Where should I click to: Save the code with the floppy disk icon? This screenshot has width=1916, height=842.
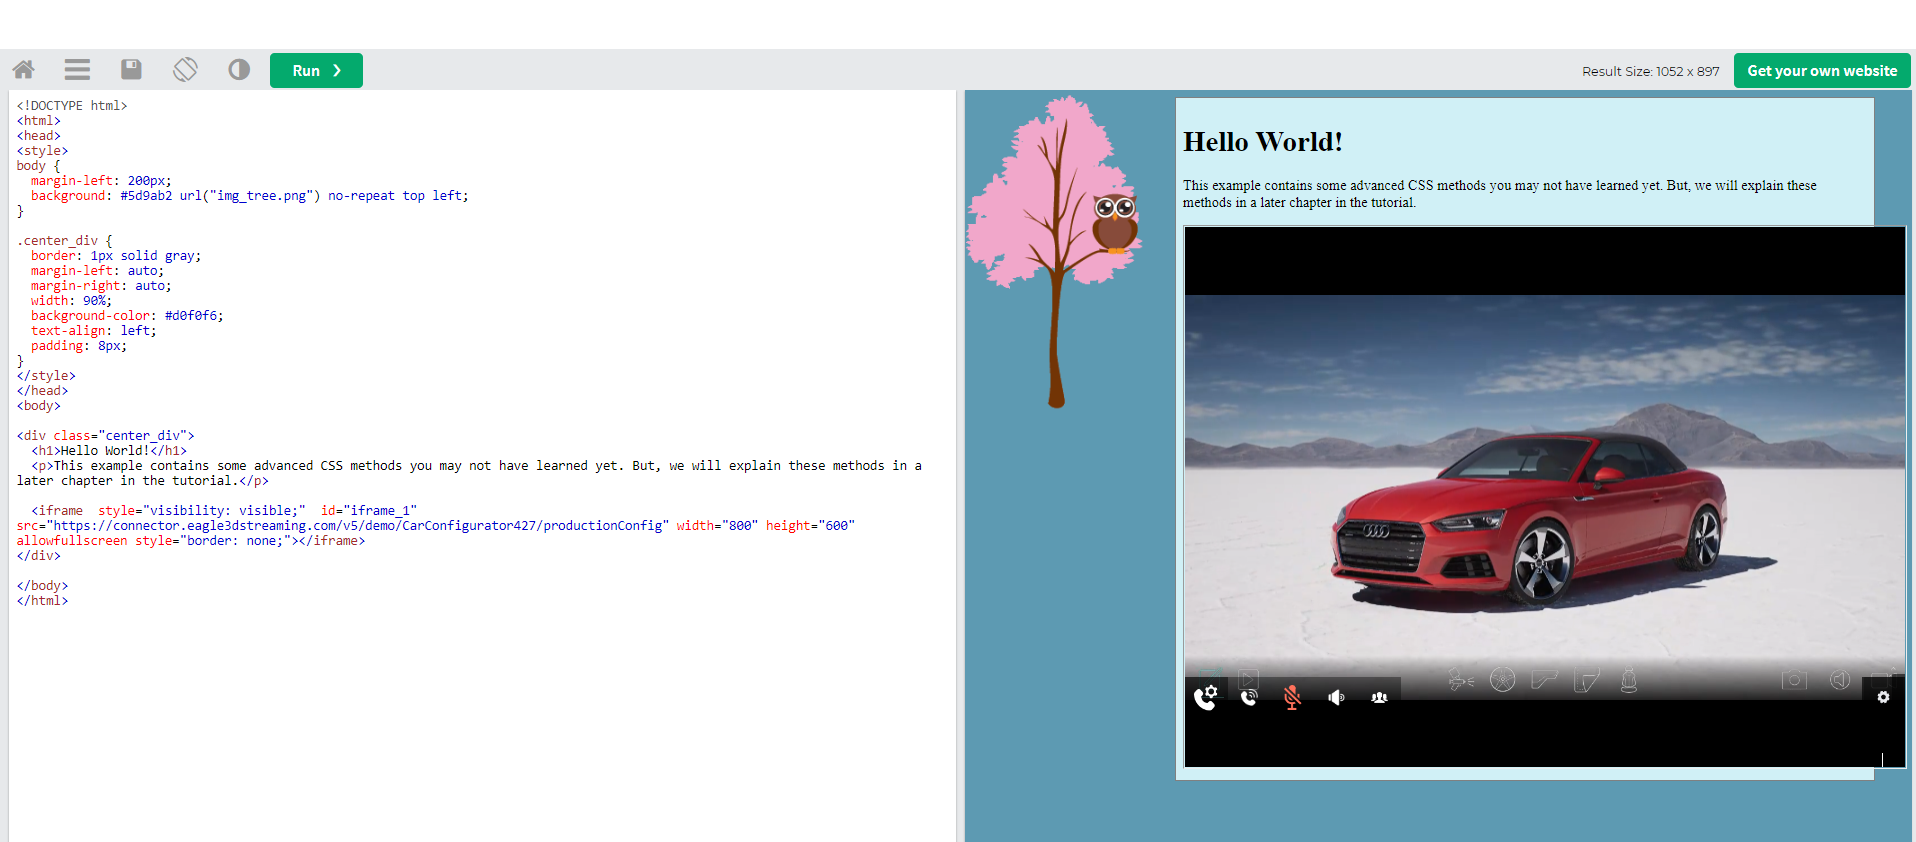pyautogui.click(x=131, y=70)
